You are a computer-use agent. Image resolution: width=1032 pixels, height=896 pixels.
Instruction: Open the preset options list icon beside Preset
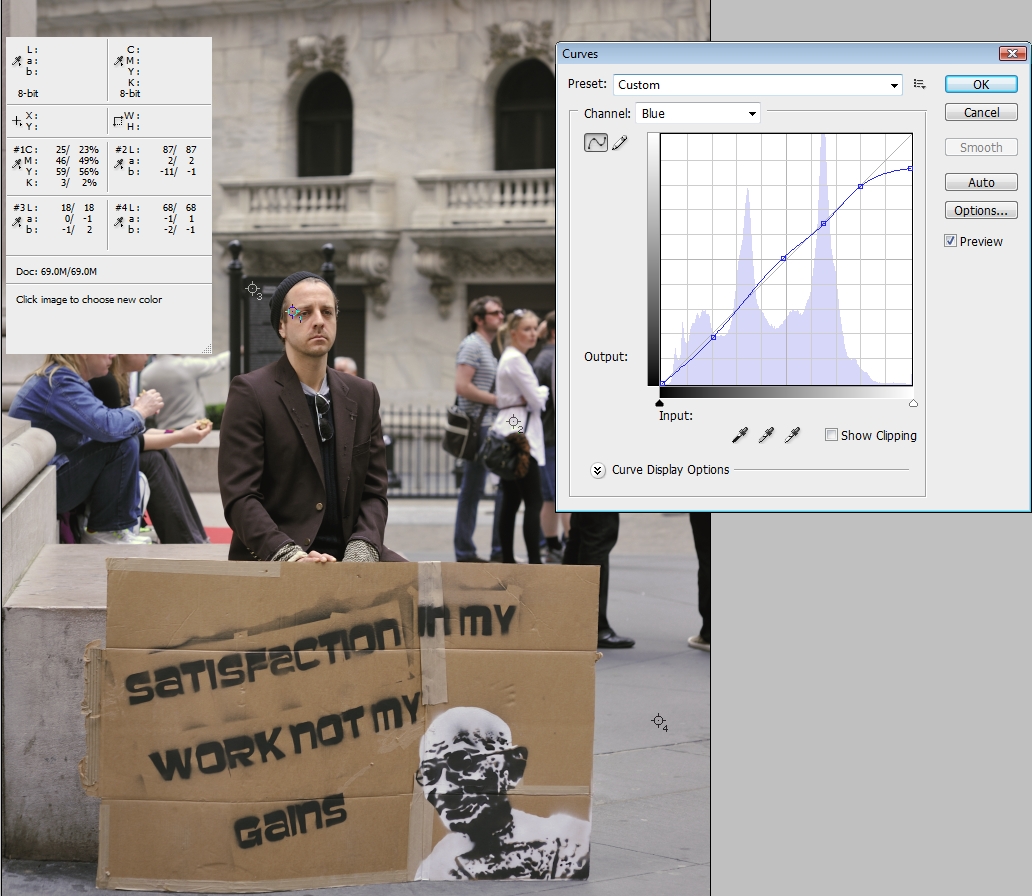[x=920, y=85]
